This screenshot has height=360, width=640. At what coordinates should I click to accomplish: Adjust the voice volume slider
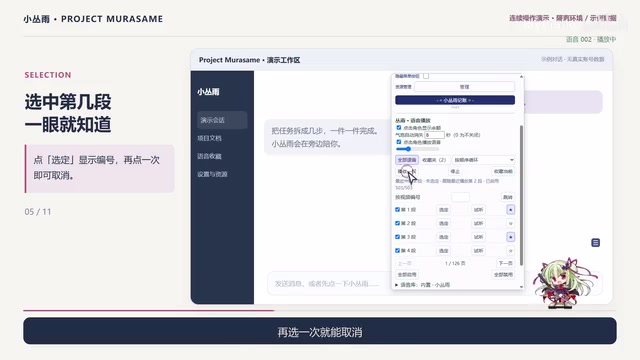[417, 149]
